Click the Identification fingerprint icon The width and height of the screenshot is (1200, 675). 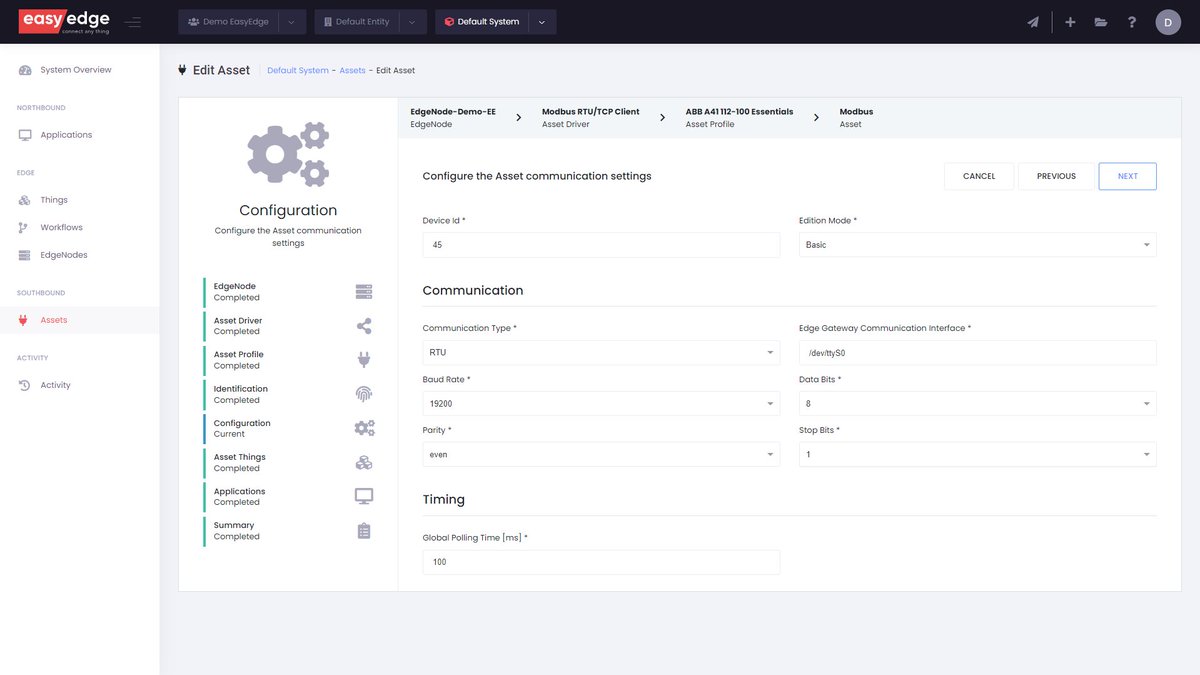[364, 392]
